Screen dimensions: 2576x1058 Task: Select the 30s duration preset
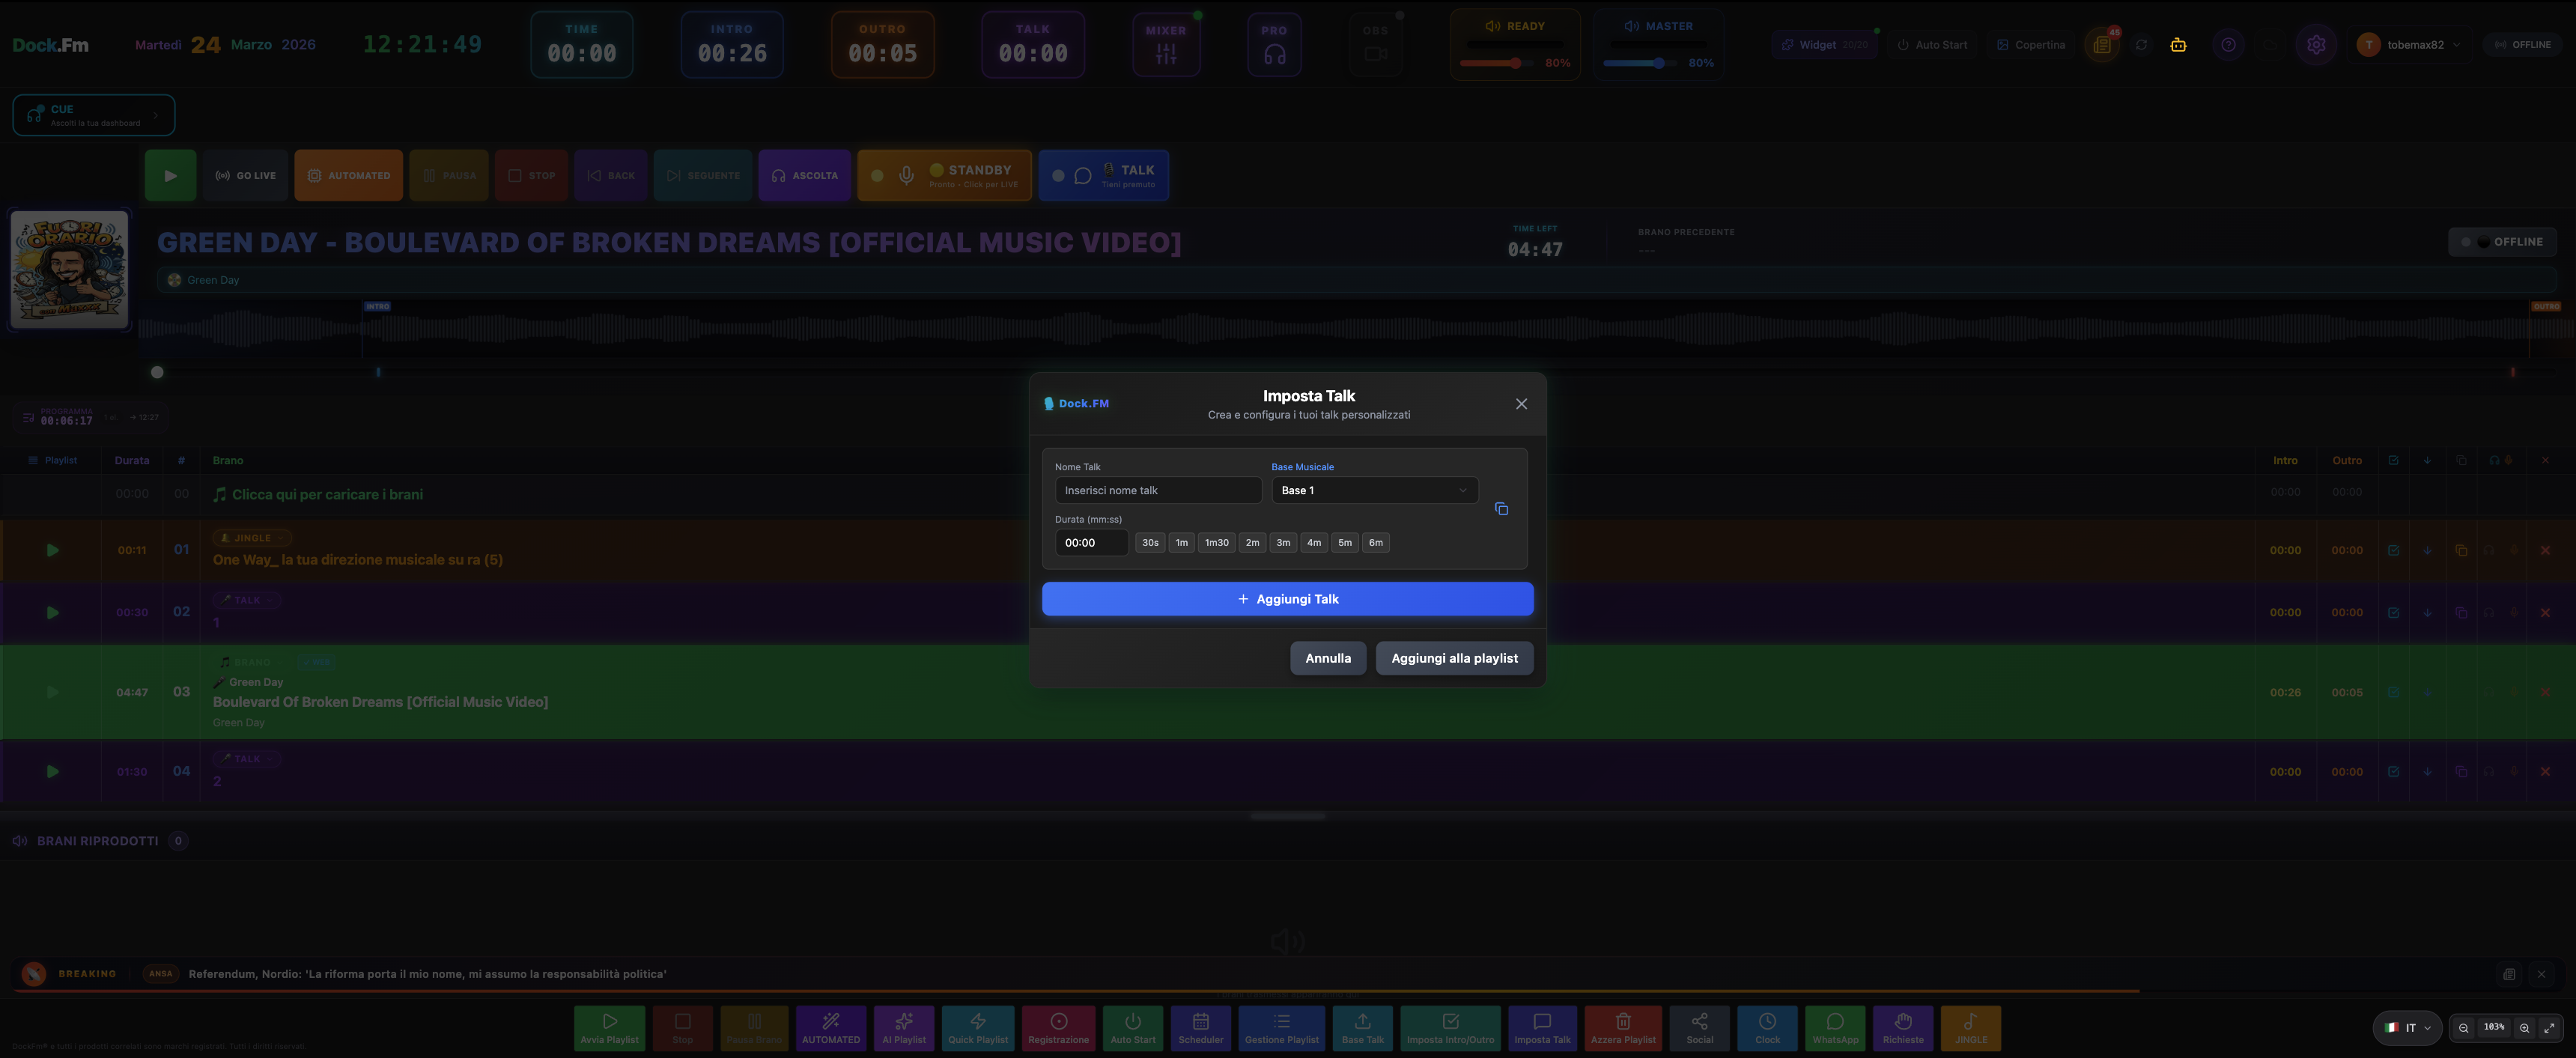click(x=1150, y=543)
